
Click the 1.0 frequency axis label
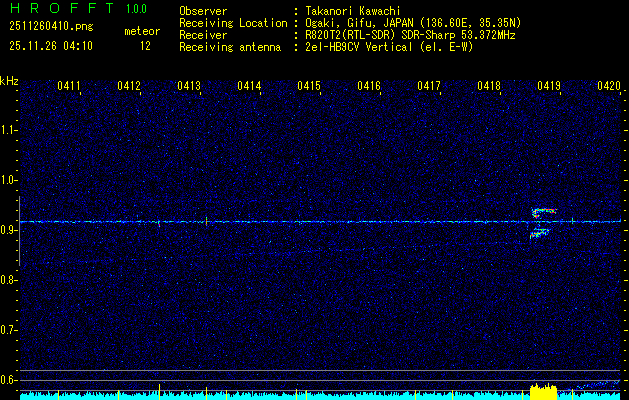pos(9,180)
